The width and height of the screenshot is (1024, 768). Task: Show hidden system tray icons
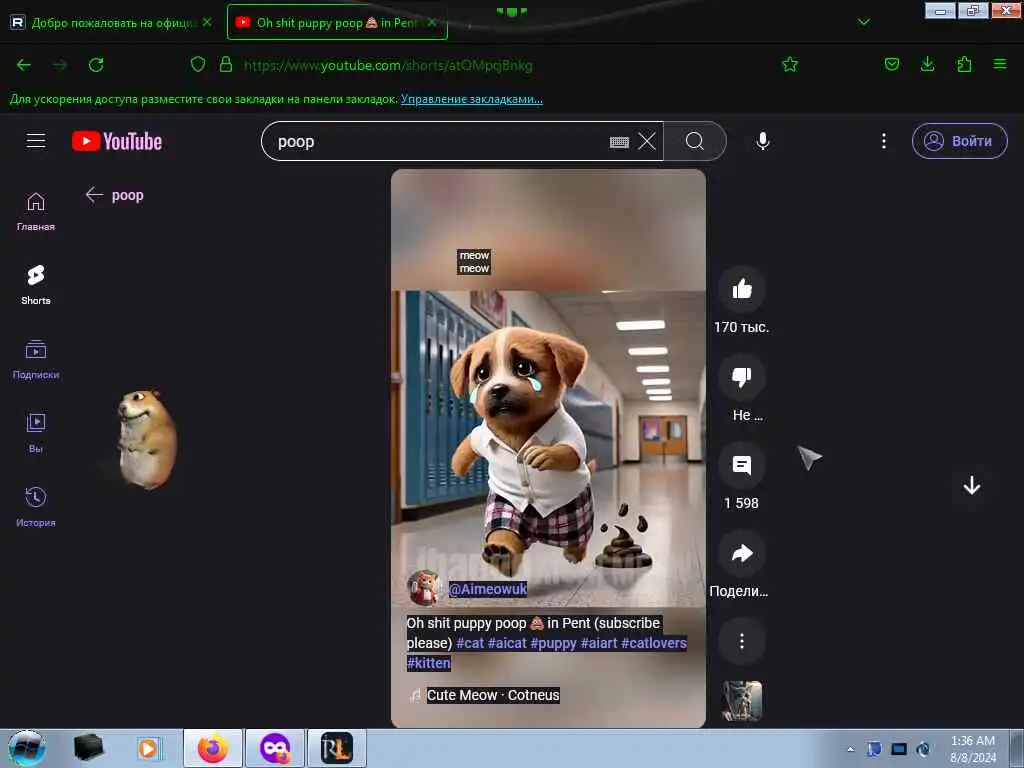850,749
